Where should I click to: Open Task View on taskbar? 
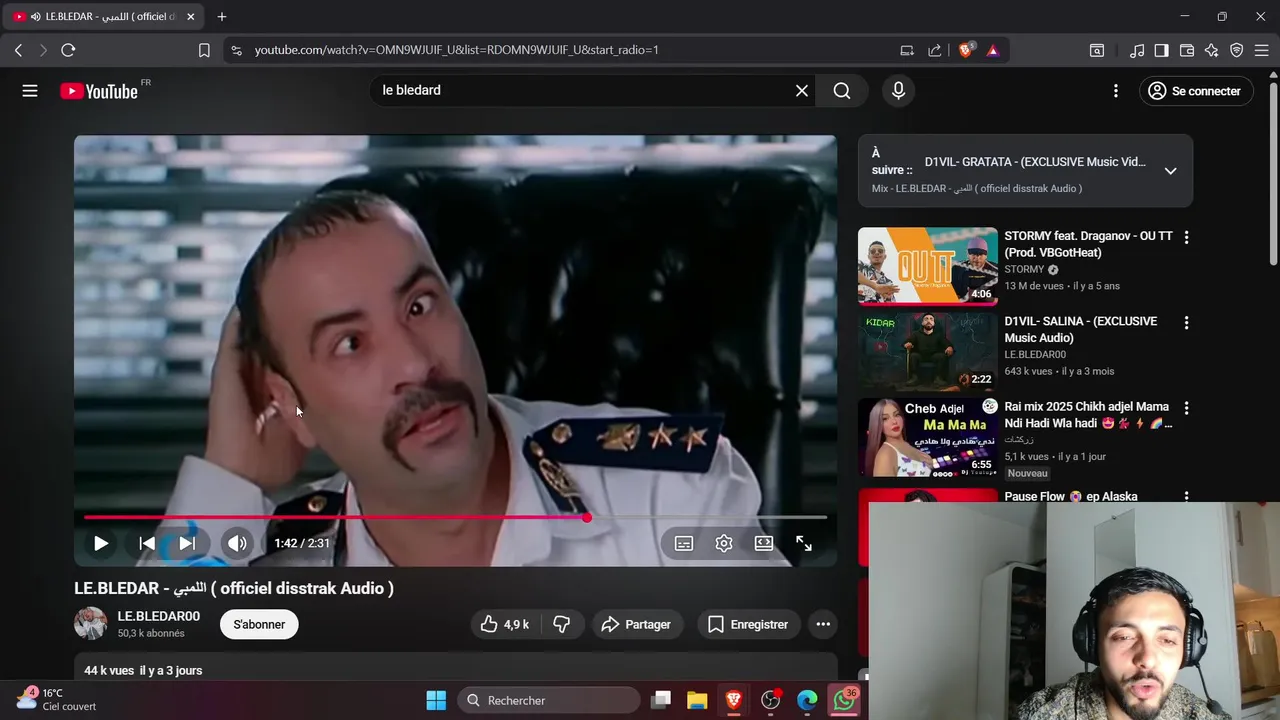coord(661,701)
